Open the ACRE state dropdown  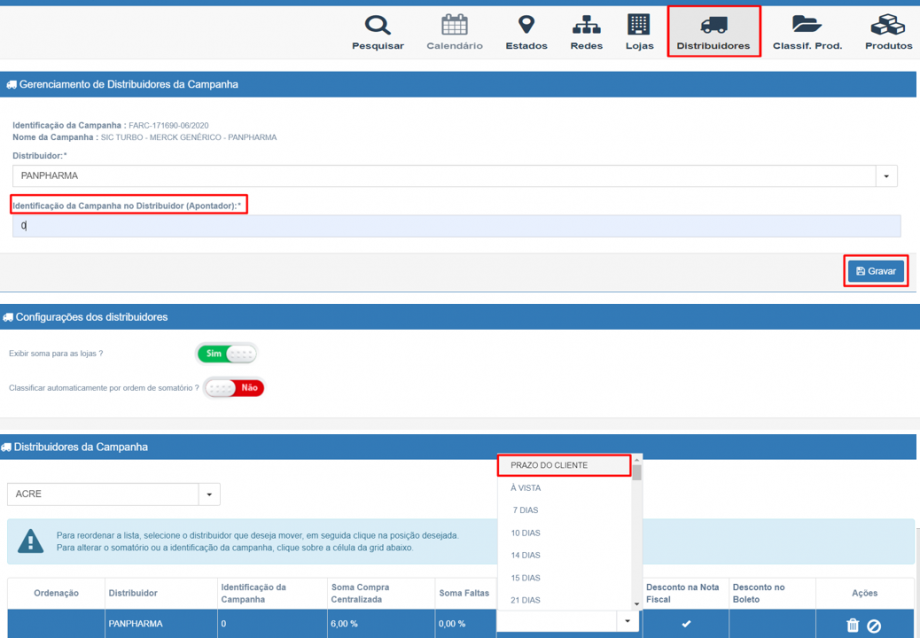point(210,494)
